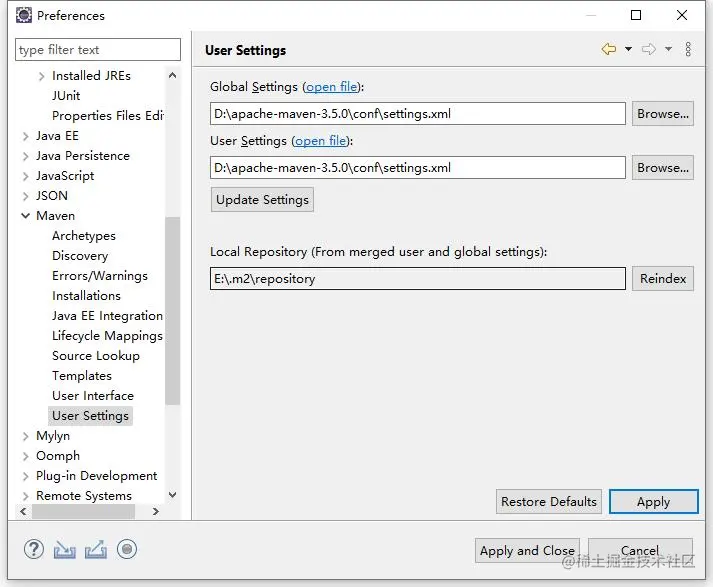Click the import preferences icon
The image size is (713, 587).
(65, 550)
